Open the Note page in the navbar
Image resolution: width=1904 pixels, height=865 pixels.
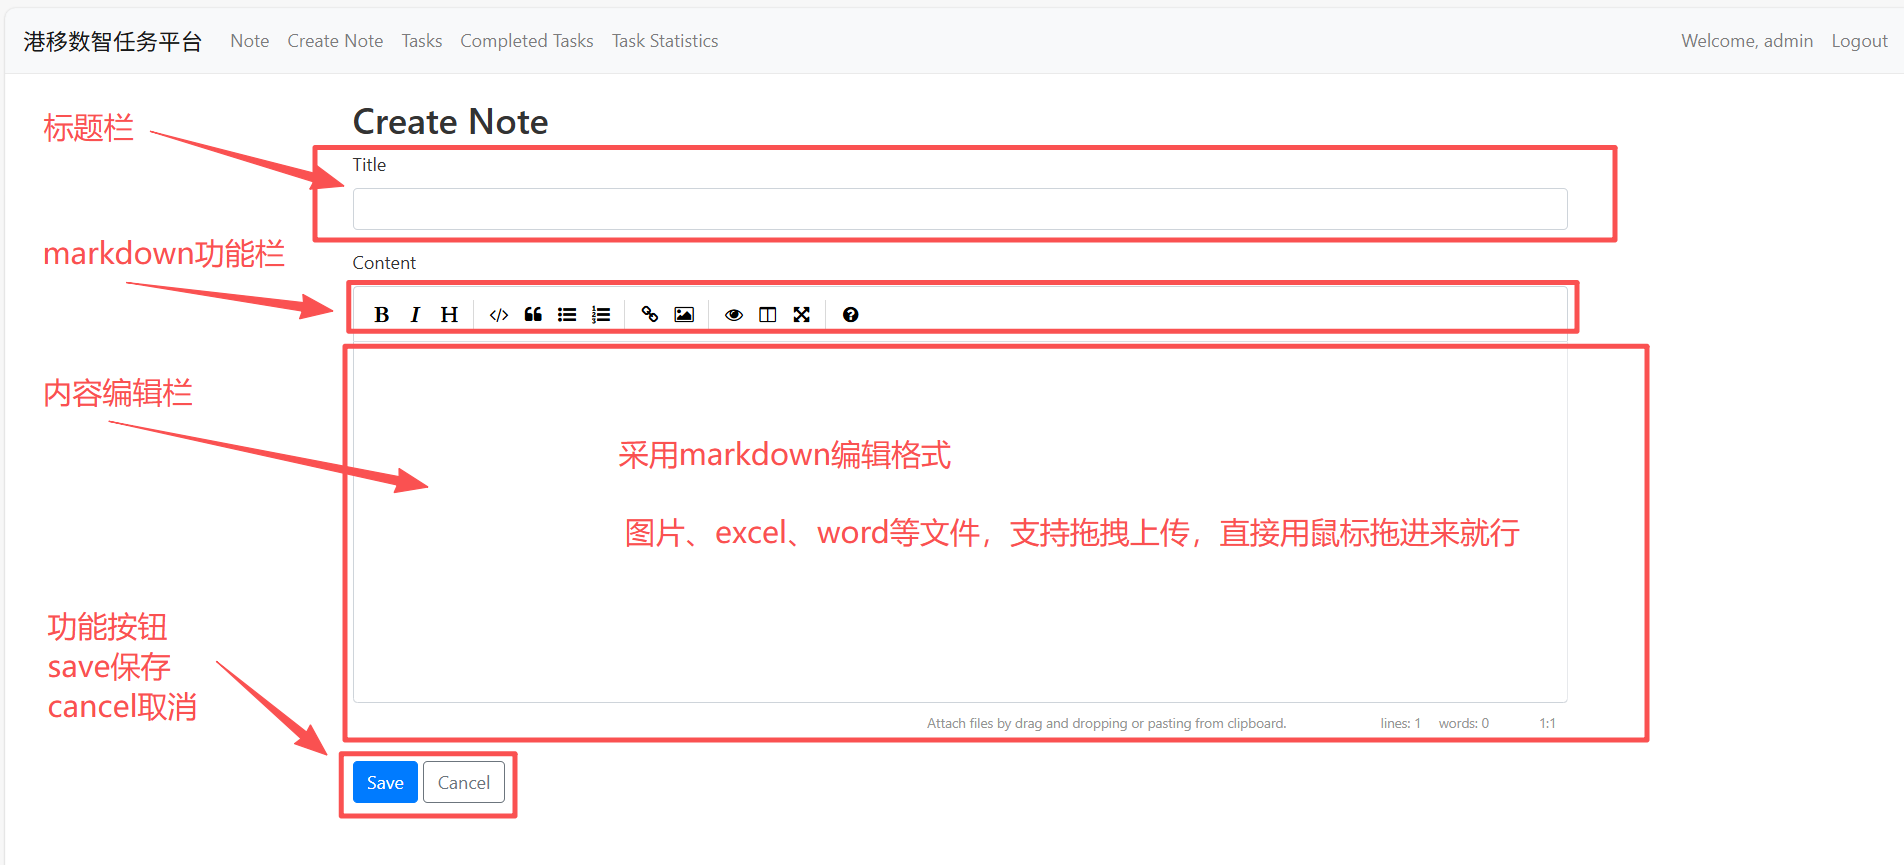(249, 41)
